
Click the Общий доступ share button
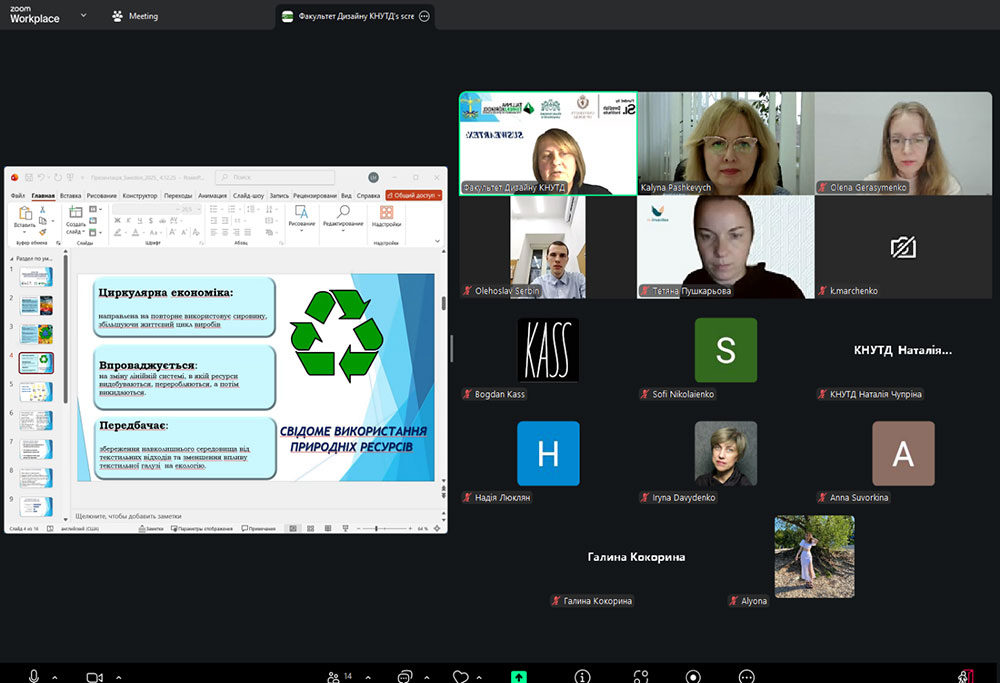pos(413,196)
